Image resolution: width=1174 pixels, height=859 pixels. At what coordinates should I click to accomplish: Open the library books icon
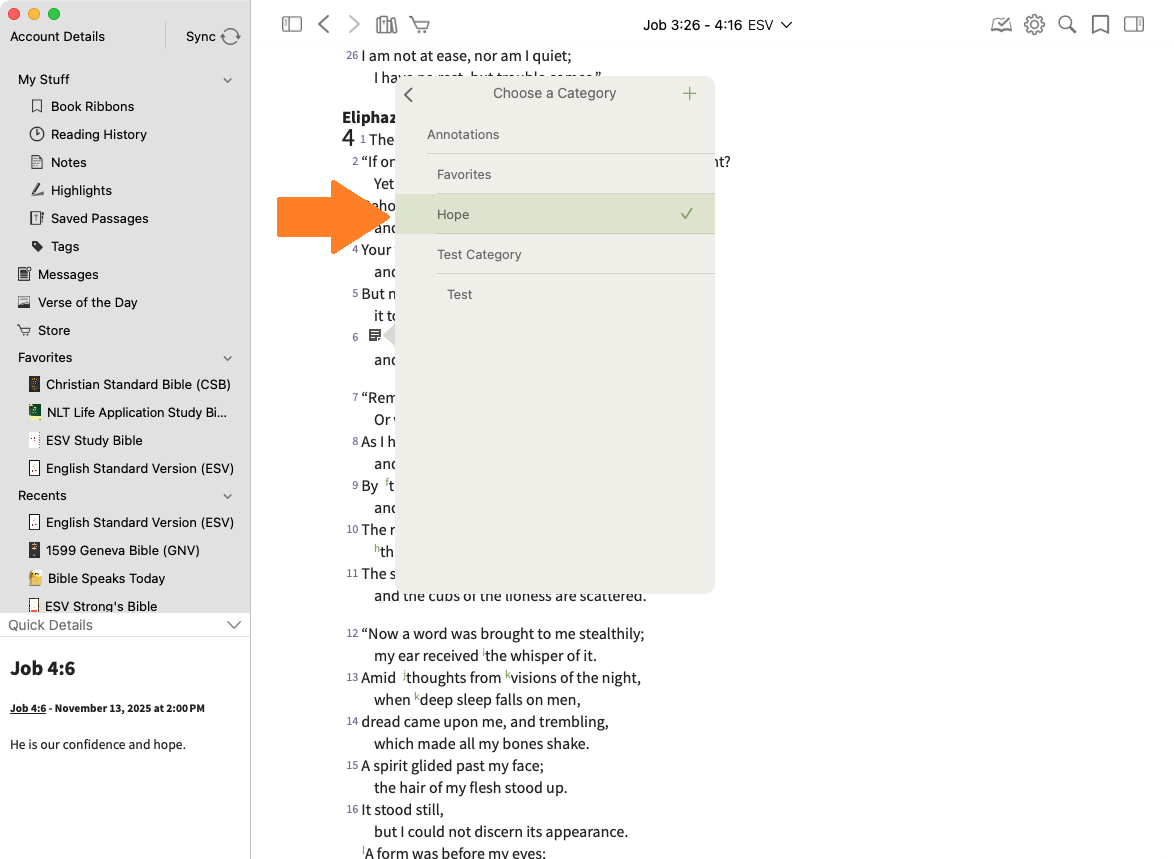tap(386, 24)
